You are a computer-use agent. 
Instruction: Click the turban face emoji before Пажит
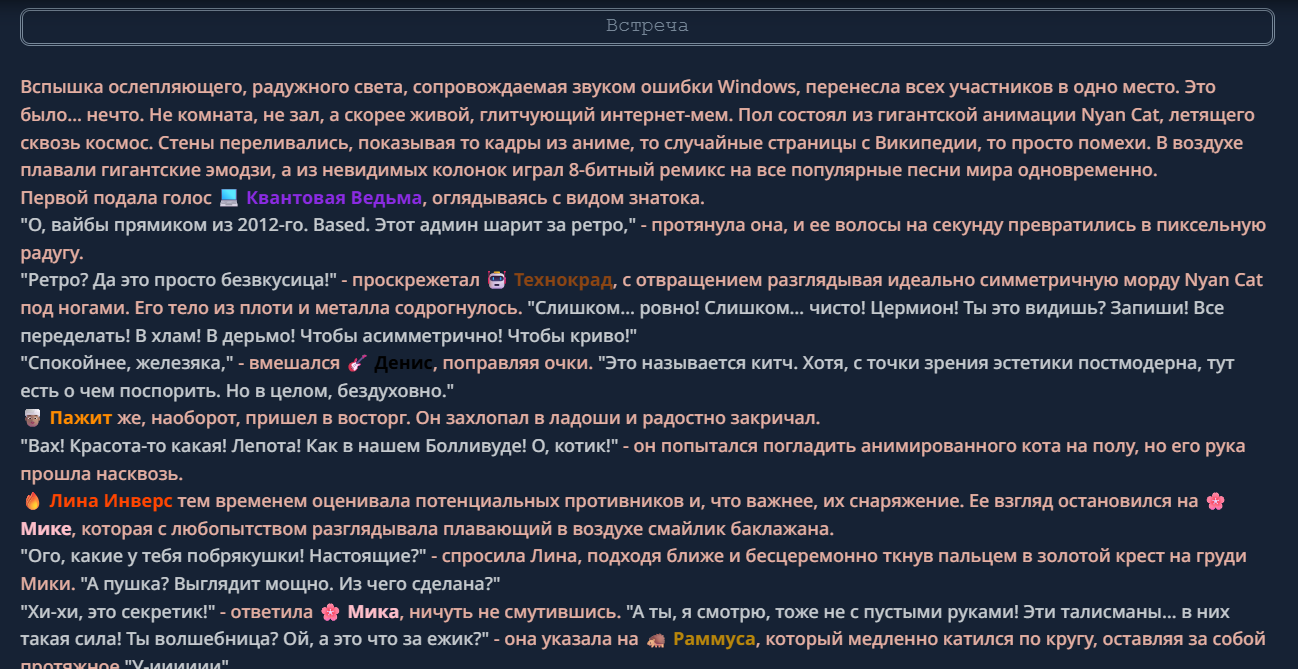pos(31,418)
